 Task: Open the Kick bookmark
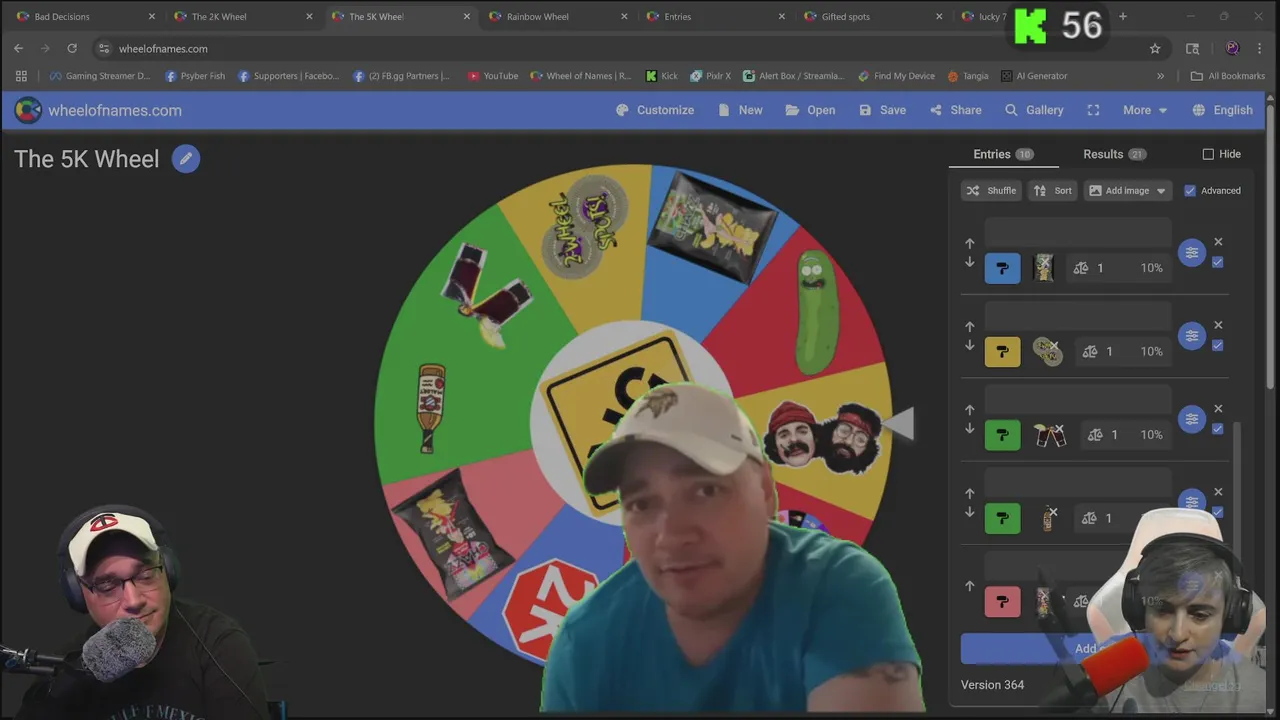point(661,76)
